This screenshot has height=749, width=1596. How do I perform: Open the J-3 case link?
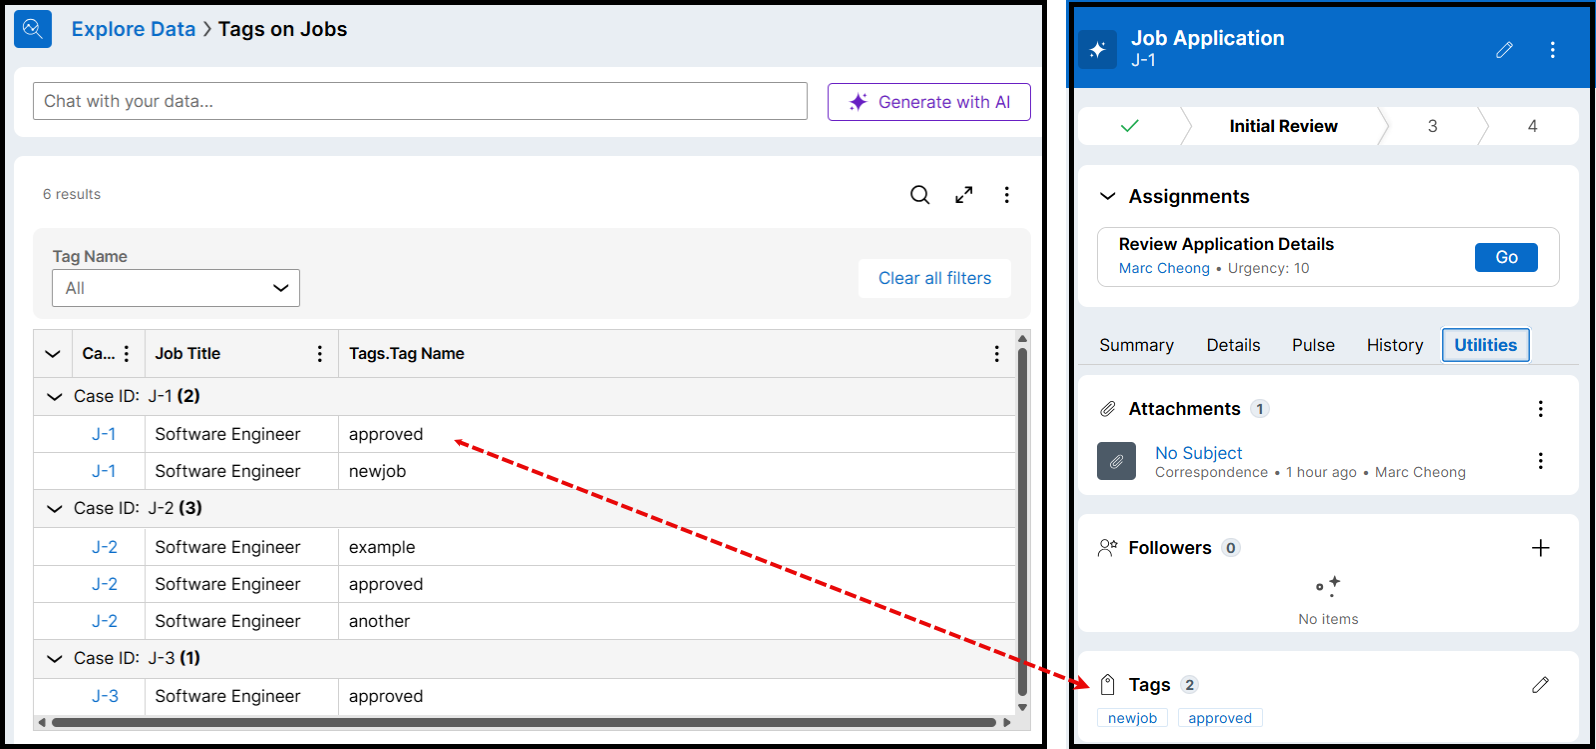(105, 696)
